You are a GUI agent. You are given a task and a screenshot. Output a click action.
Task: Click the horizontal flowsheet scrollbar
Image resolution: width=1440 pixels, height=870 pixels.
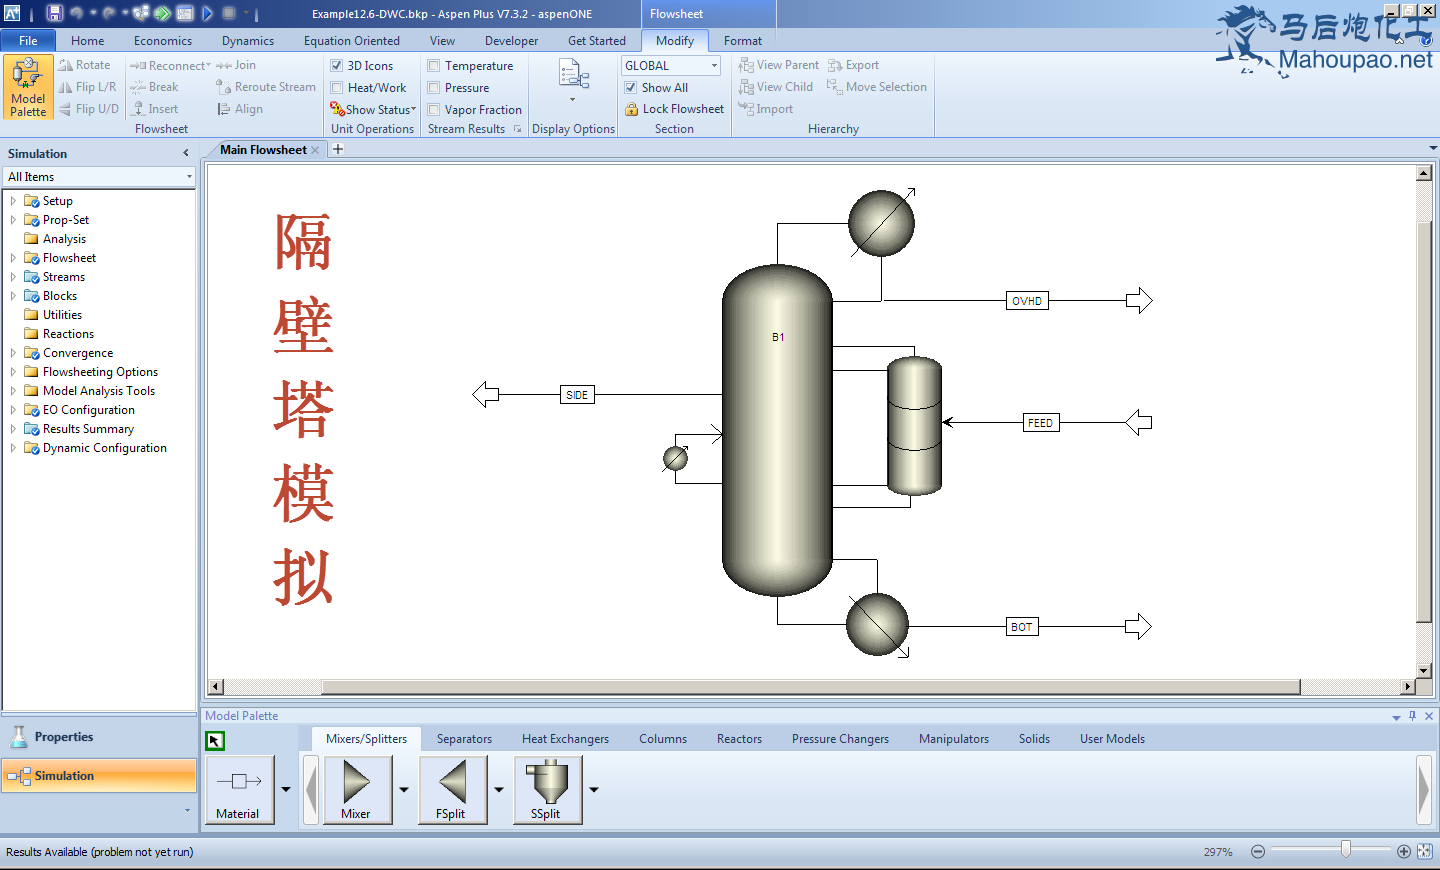tap(811, 687)
